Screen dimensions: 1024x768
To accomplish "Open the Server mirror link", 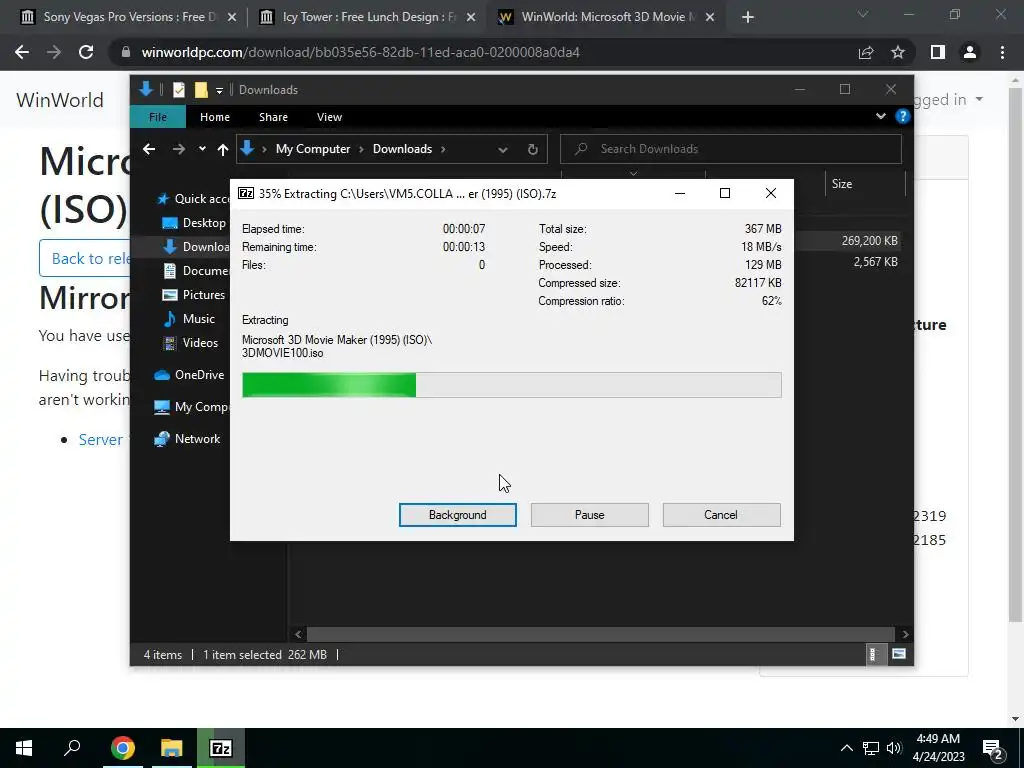I will [101, 440].
